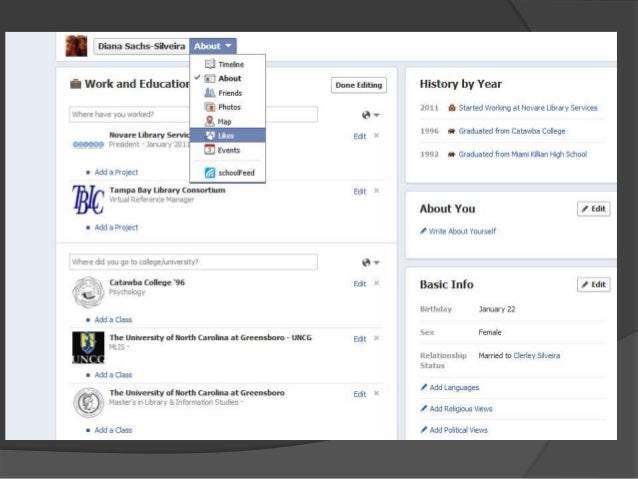Edit the Tampa Bay Library Consortium entry
This screenshot has height=479, width=638.
pyautogui.click(x=360, y=192)
